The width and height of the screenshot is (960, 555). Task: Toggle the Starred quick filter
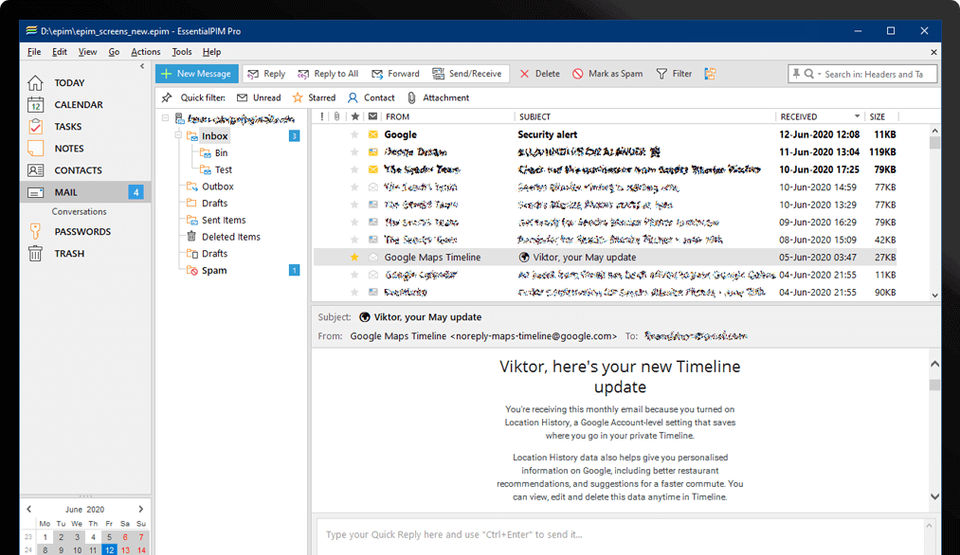pos(314,97)
